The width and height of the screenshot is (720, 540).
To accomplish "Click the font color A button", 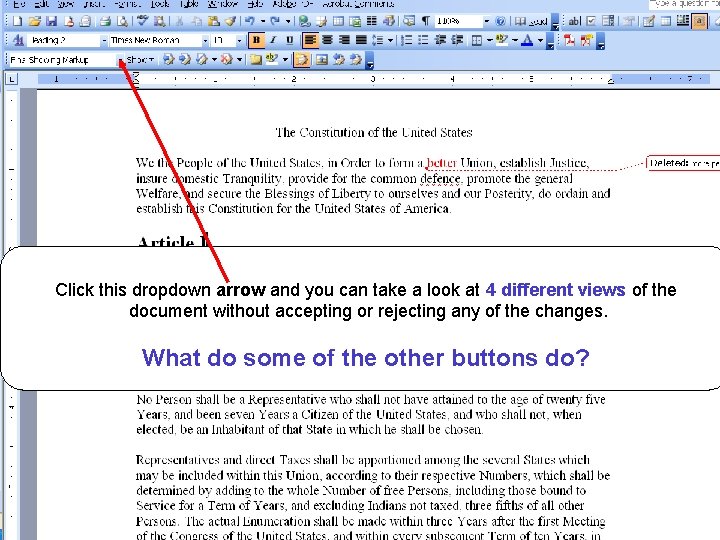I will 528,40.
